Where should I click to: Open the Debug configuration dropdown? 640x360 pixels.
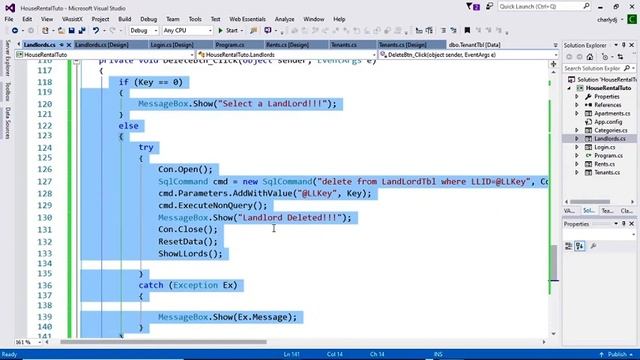[143, 31]
